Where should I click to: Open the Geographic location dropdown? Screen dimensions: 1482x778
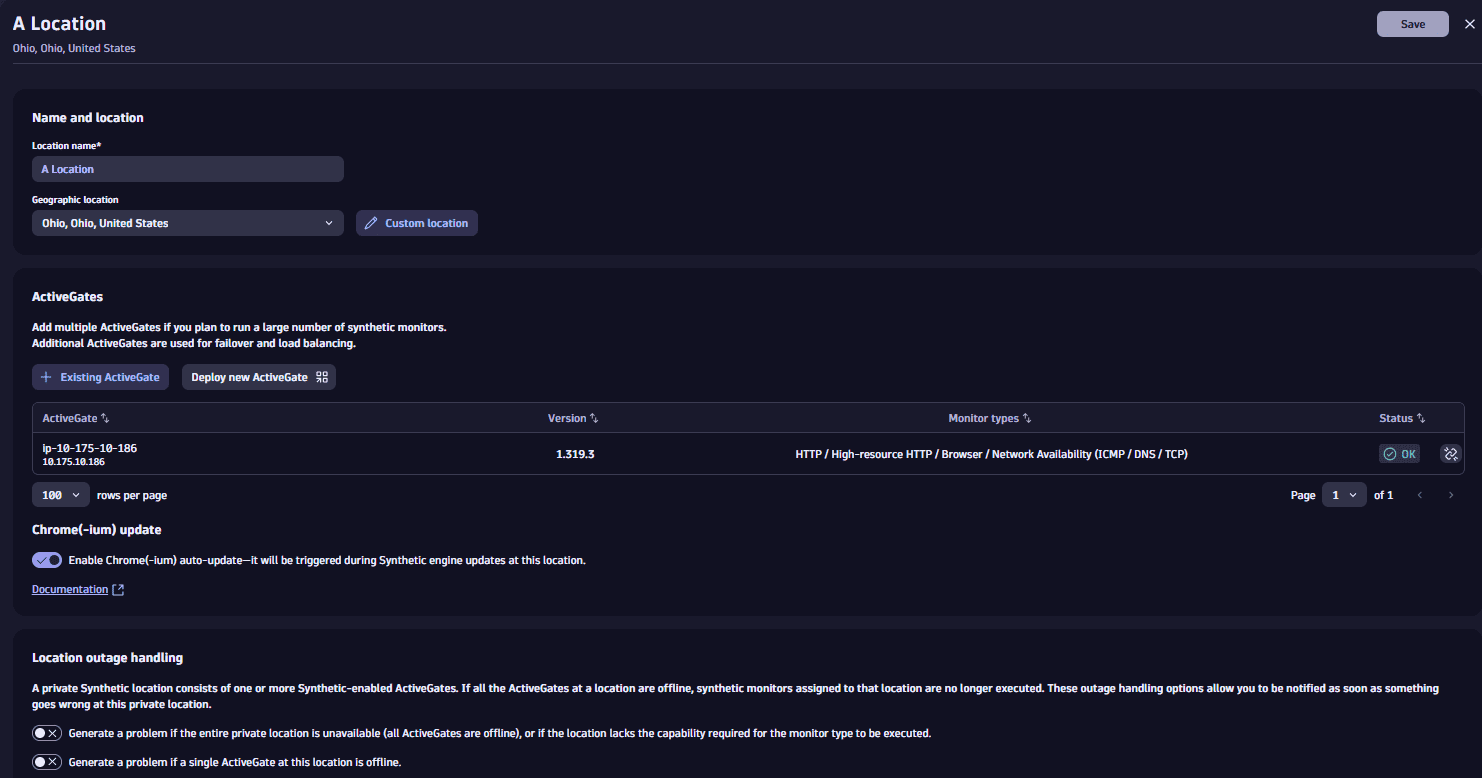(187, 223)
